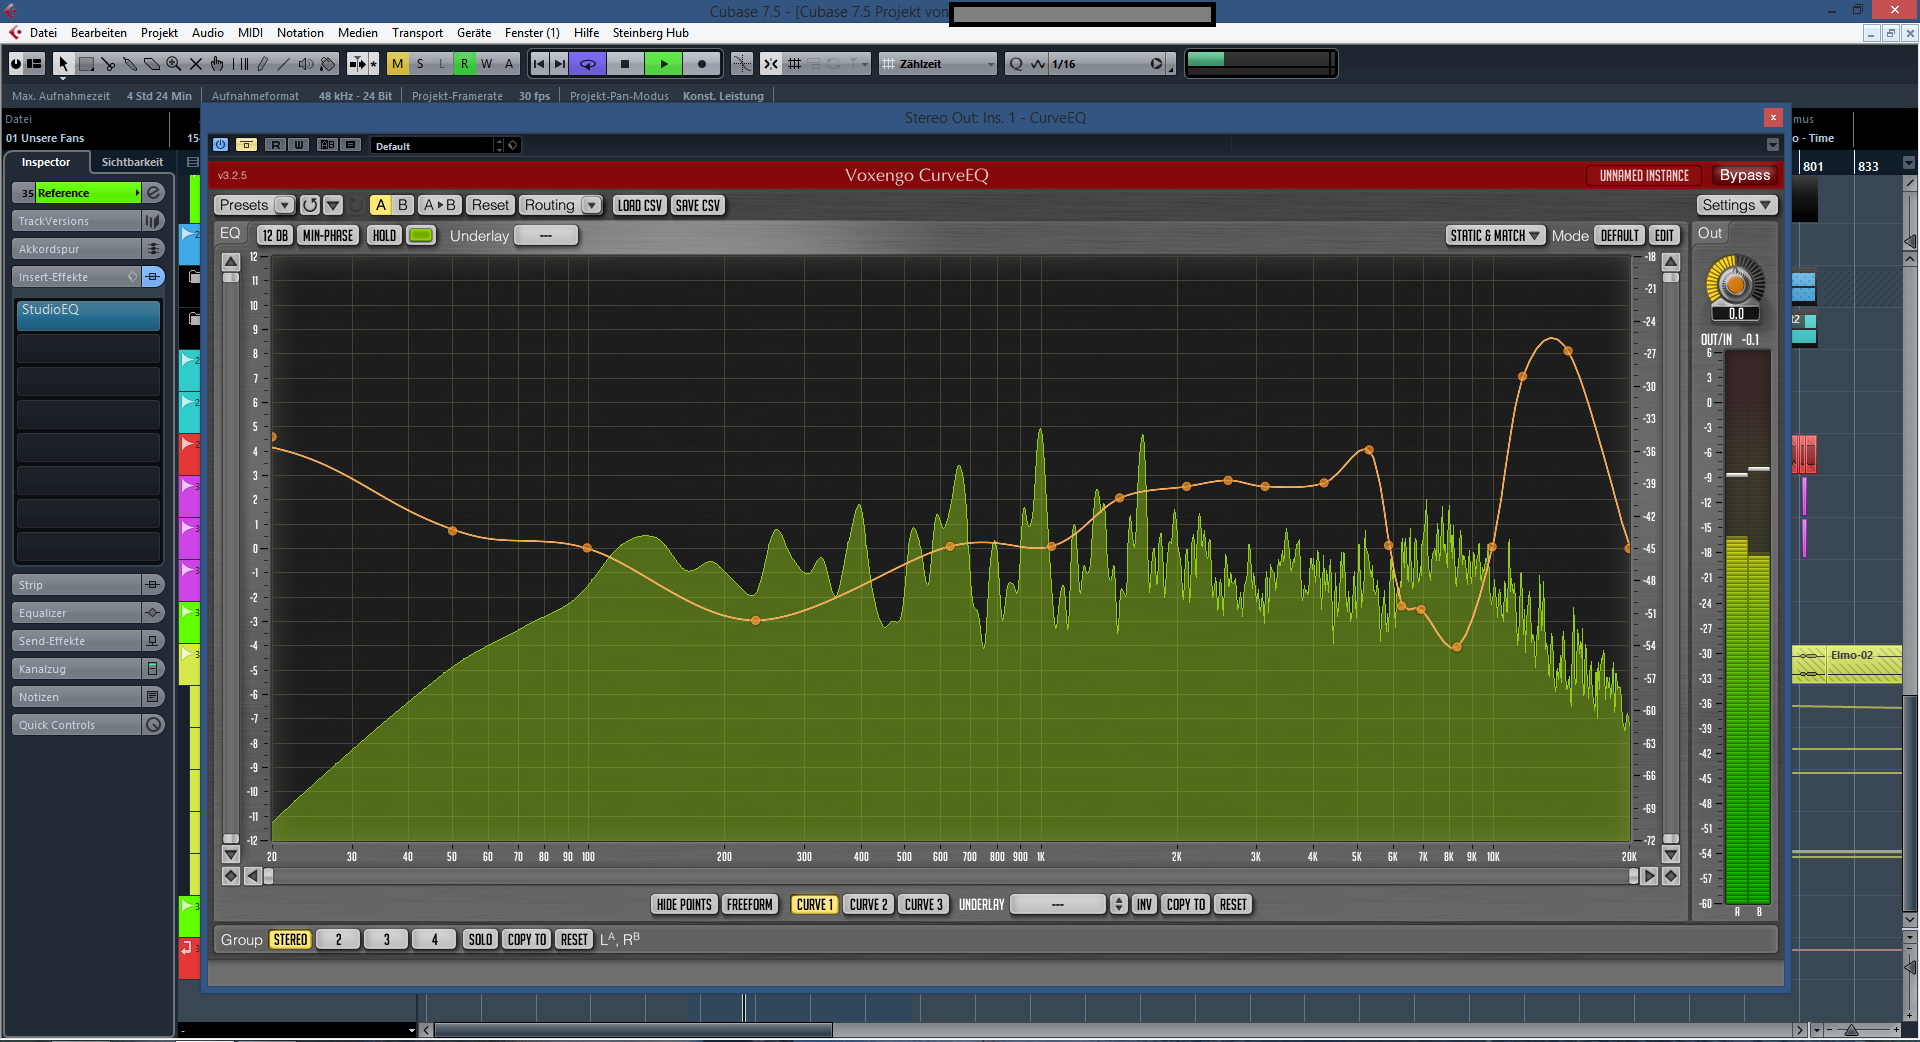Toggle global Write automation W button
1920x1042 pixels.
click(486, 64)
